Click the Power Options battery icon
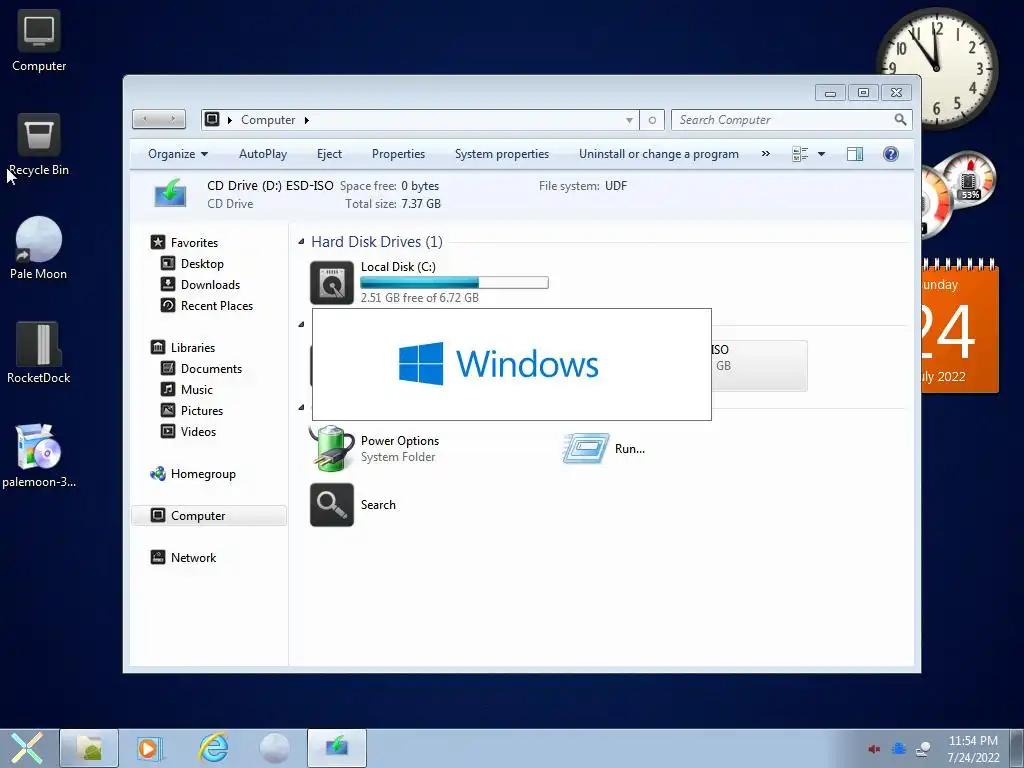Screen dimensions: 1024x768 [x=332, y=448]
